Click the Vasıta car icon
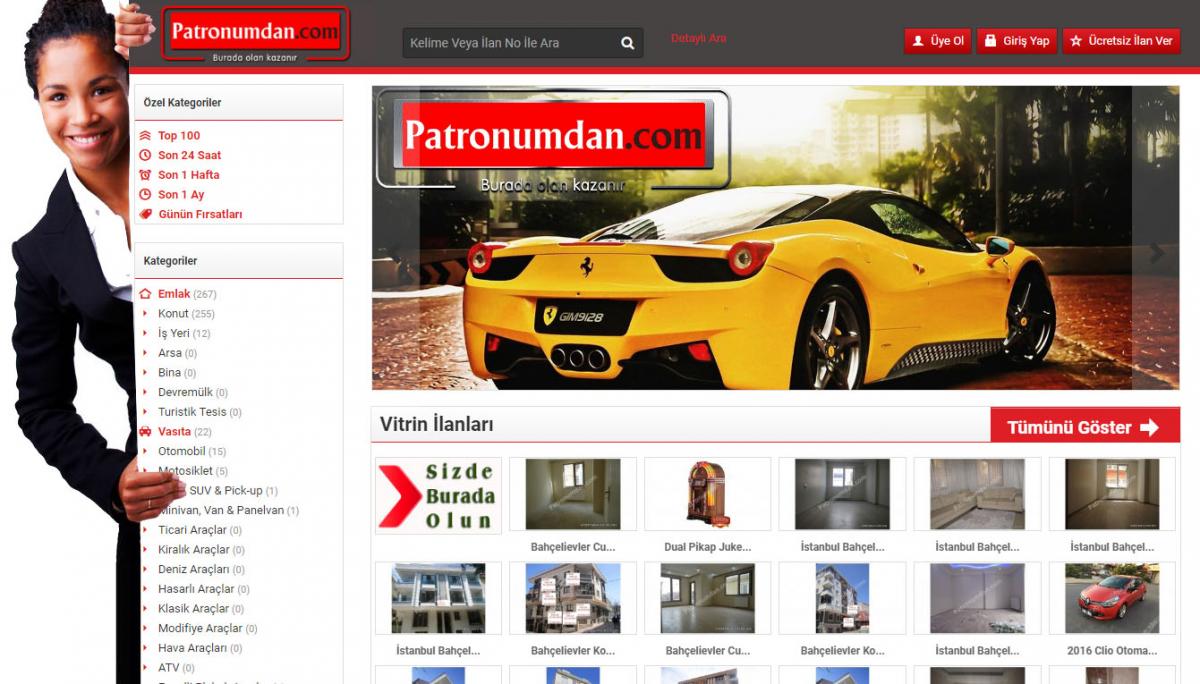This screenshot has width=1200, height=684. (145, 432)
